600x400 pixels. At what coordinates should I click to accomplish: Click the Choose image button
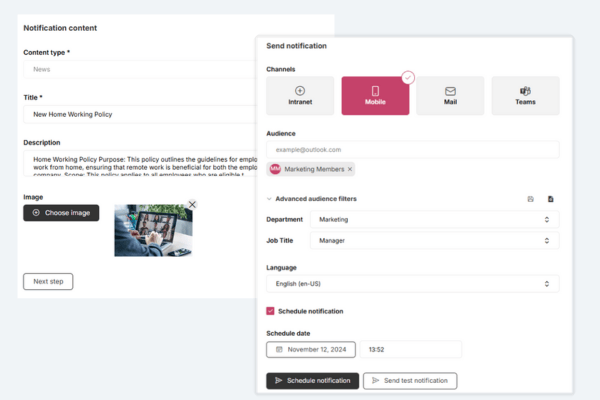tap(61, 213)
